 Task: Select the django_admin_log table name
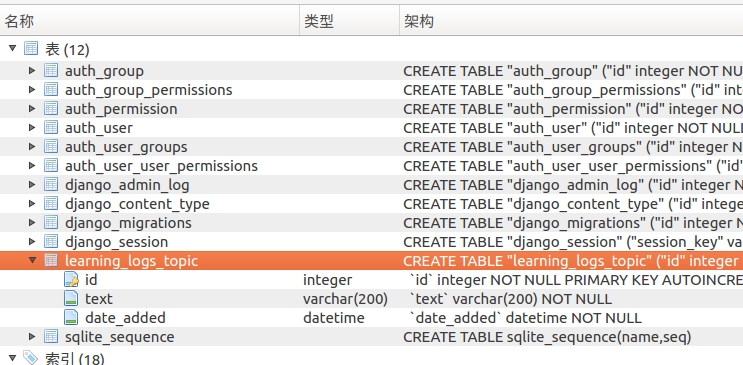(127, 185)
